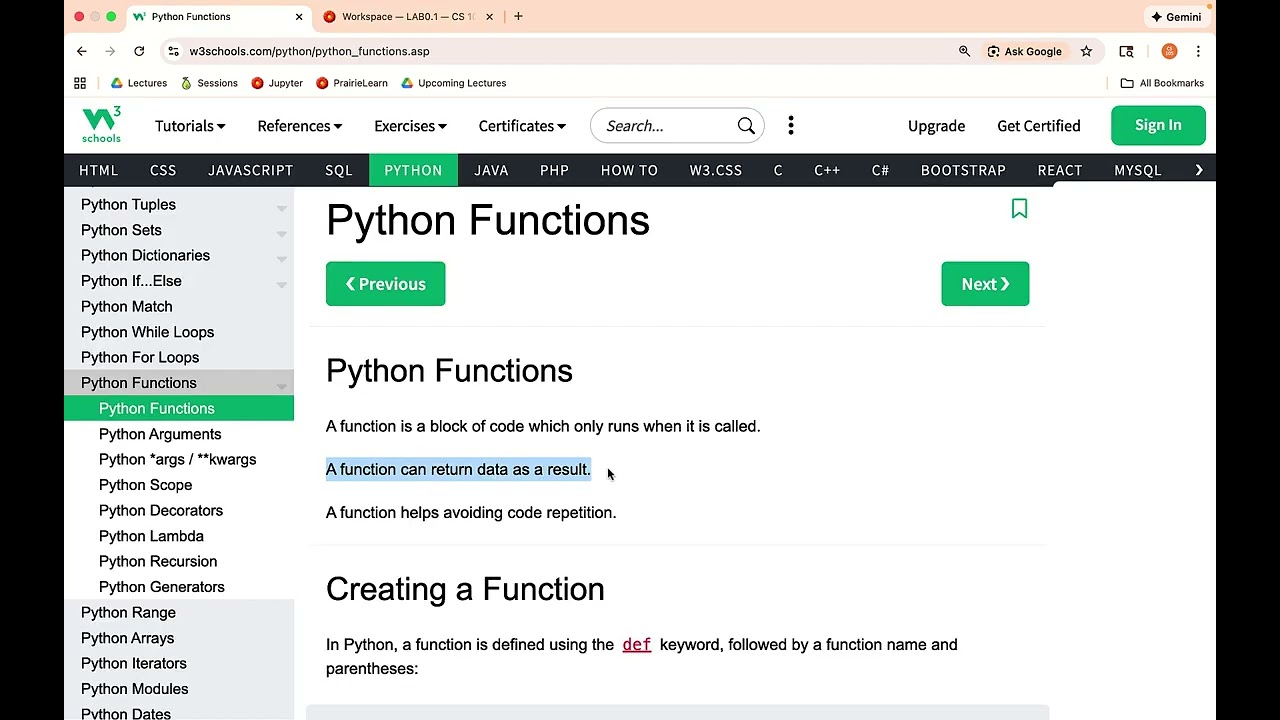This screenshot has height=720, width=1280.
Task: Switch to the CSS topic
Action: [x=163, y=170]
